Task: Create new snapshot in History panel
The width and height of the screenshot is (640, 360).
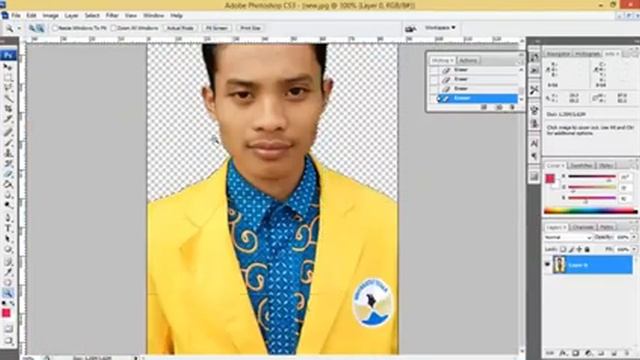Action: click(x=499, y=107)
